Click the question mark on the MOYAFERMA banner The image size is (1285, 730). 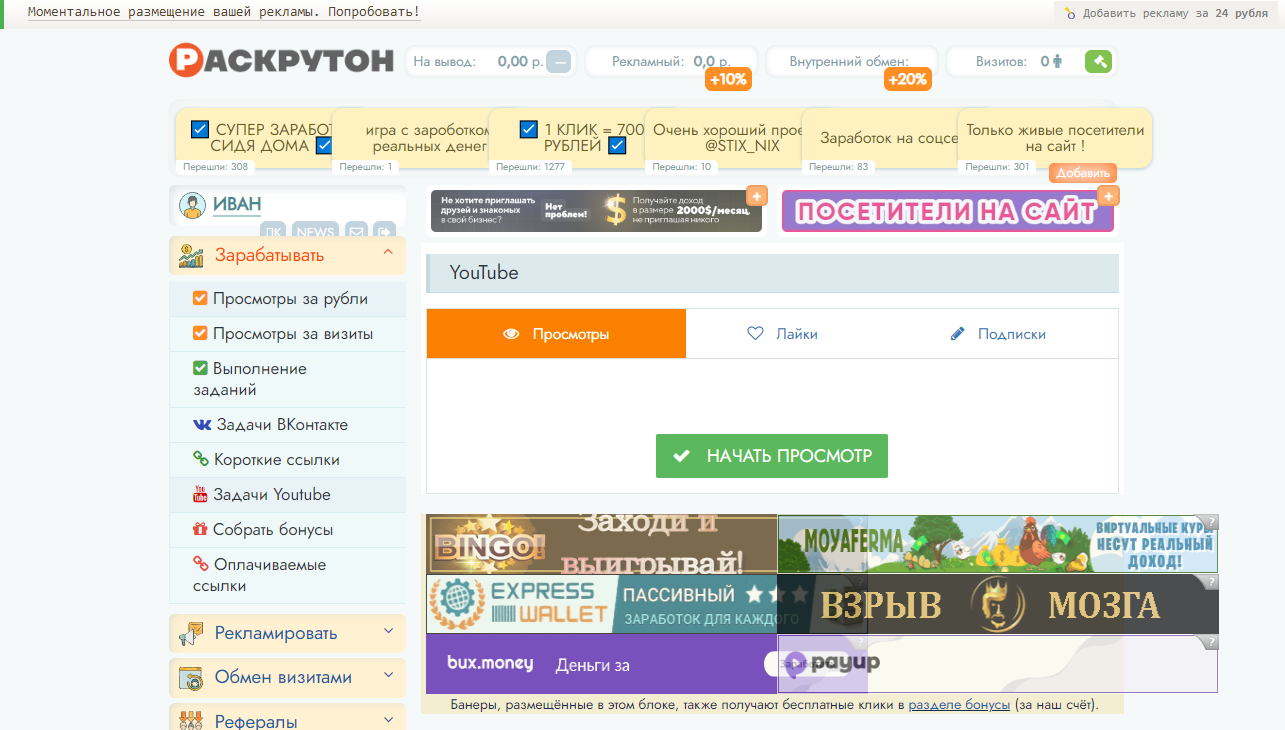click(1210, 522)
